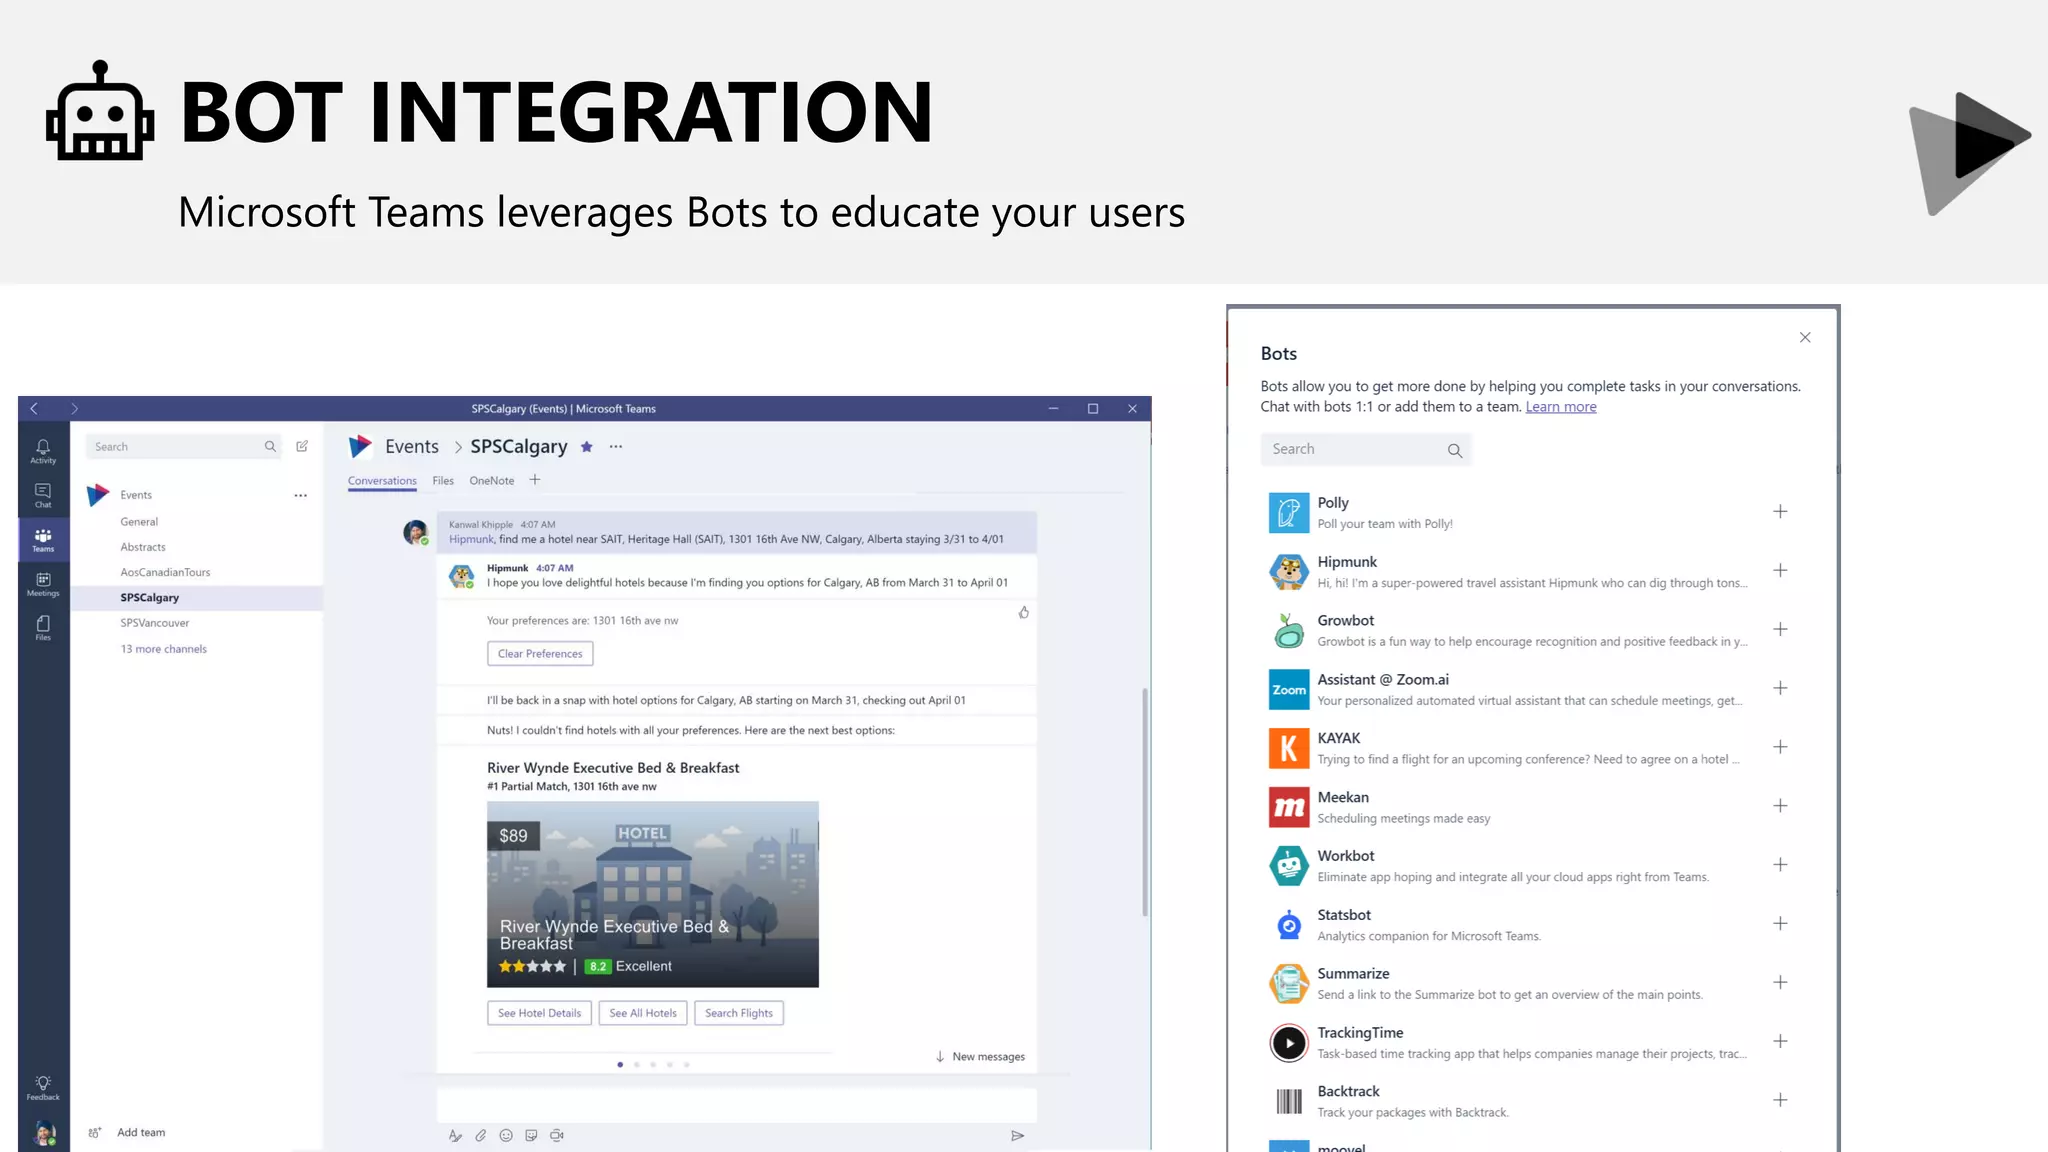
Task: Select second carousel dot under hotel card
Action: click(637, 1064)
